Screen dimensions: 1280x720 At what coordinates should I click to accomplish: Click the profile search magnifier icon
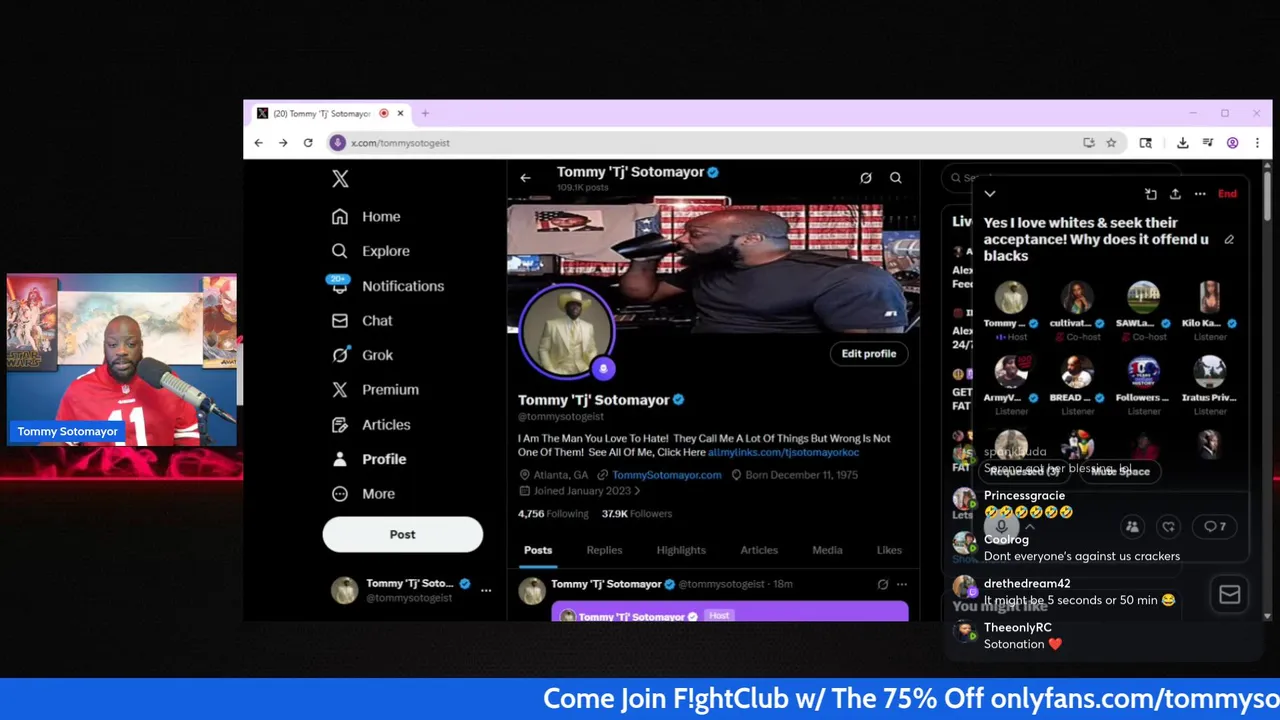[x=896, y=178]
